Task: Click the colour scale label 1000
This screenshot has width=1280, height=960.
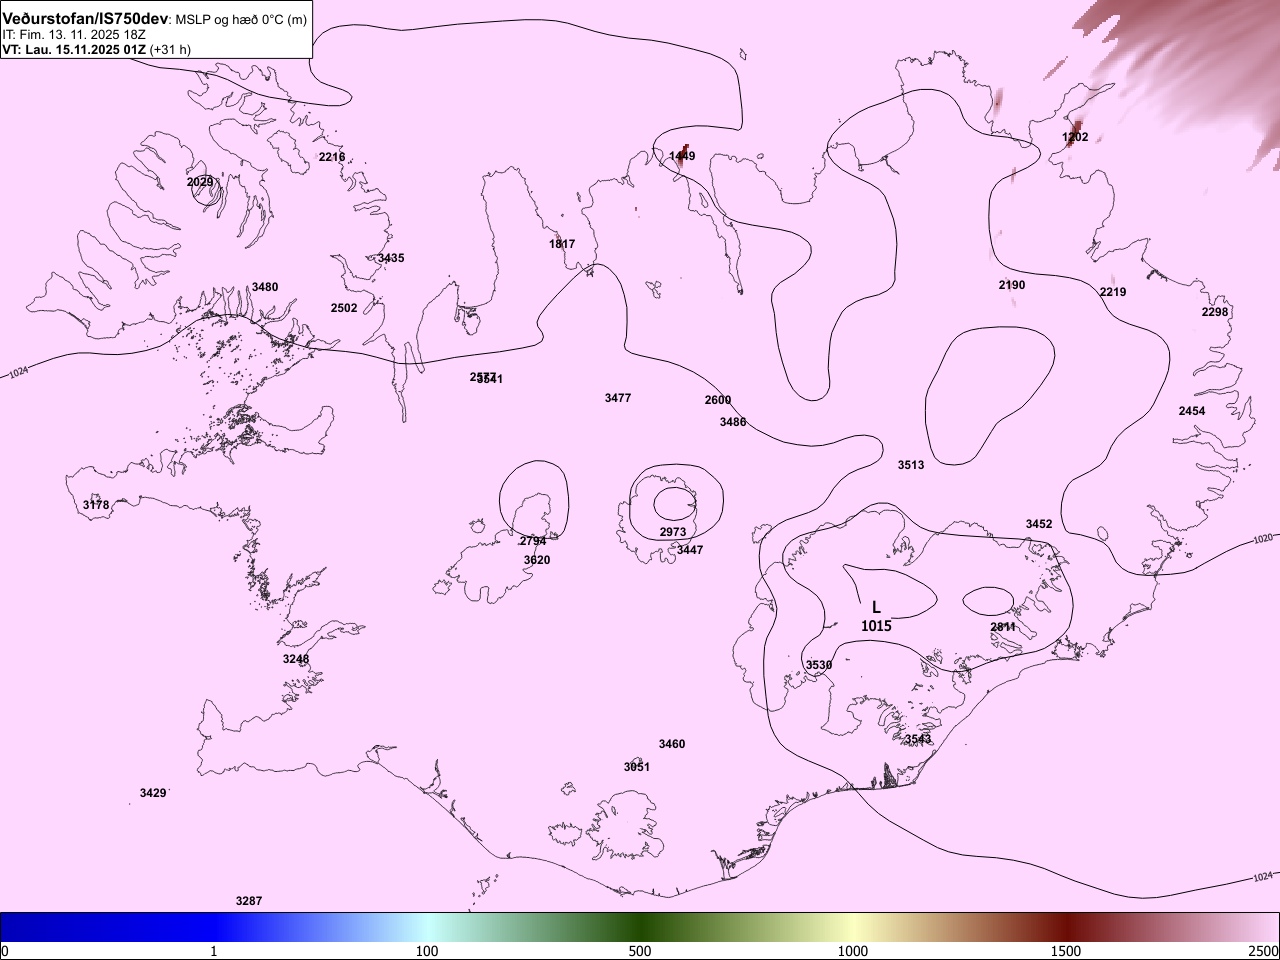Action: click(x=853, y=950)
